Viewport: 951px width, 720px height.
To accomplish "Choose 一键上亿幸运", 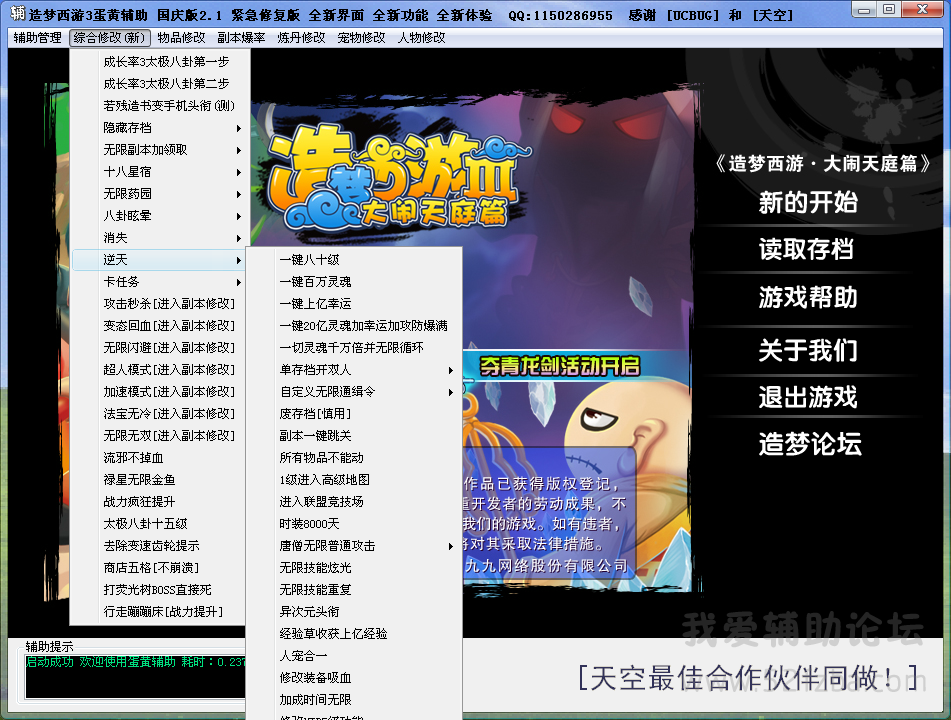I will pyautogui.click(x=354, y=304).
